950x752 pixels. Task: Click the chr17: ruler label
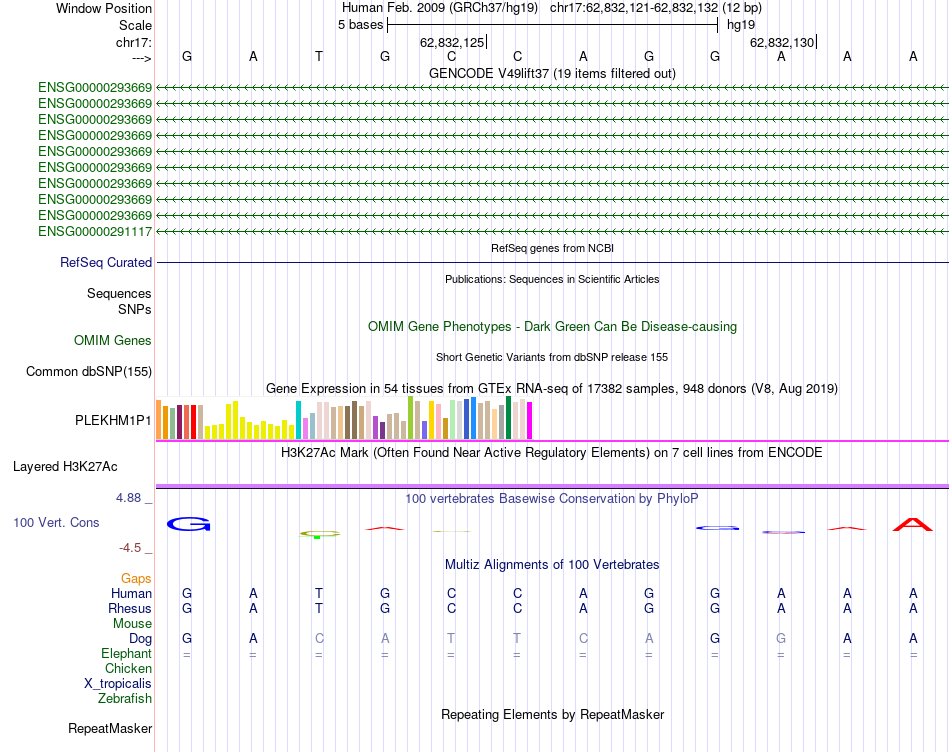click(133, 42)
